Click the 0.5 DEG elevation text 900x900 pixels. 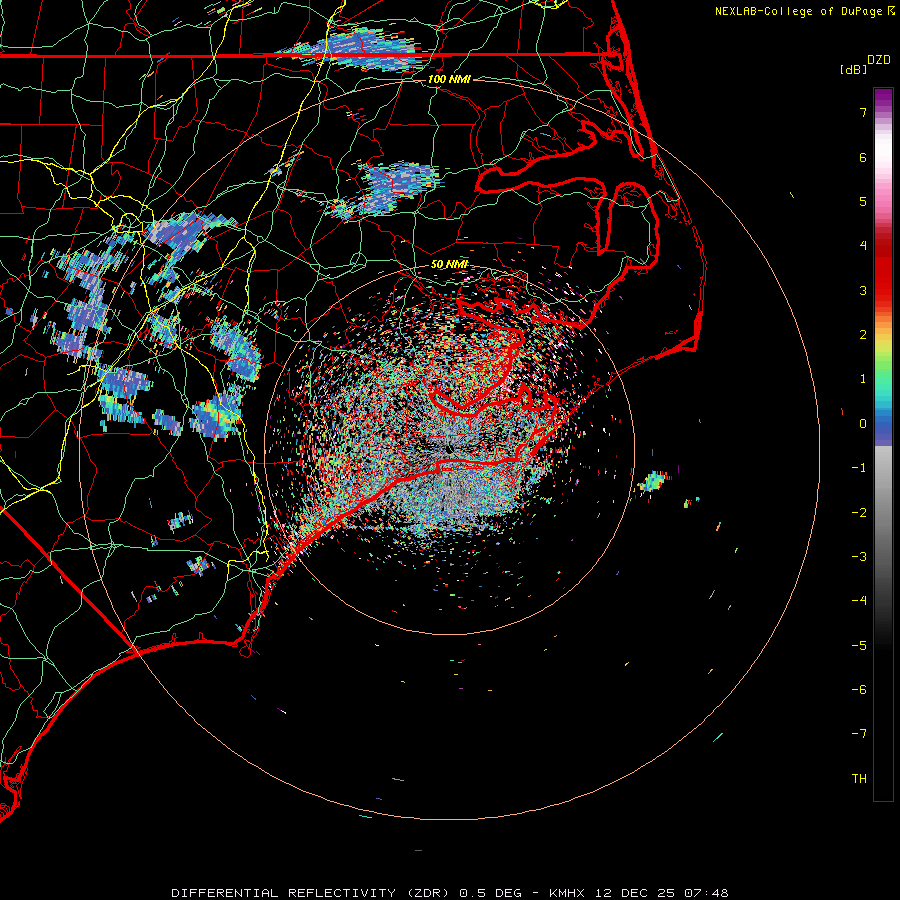coord(491,893)
